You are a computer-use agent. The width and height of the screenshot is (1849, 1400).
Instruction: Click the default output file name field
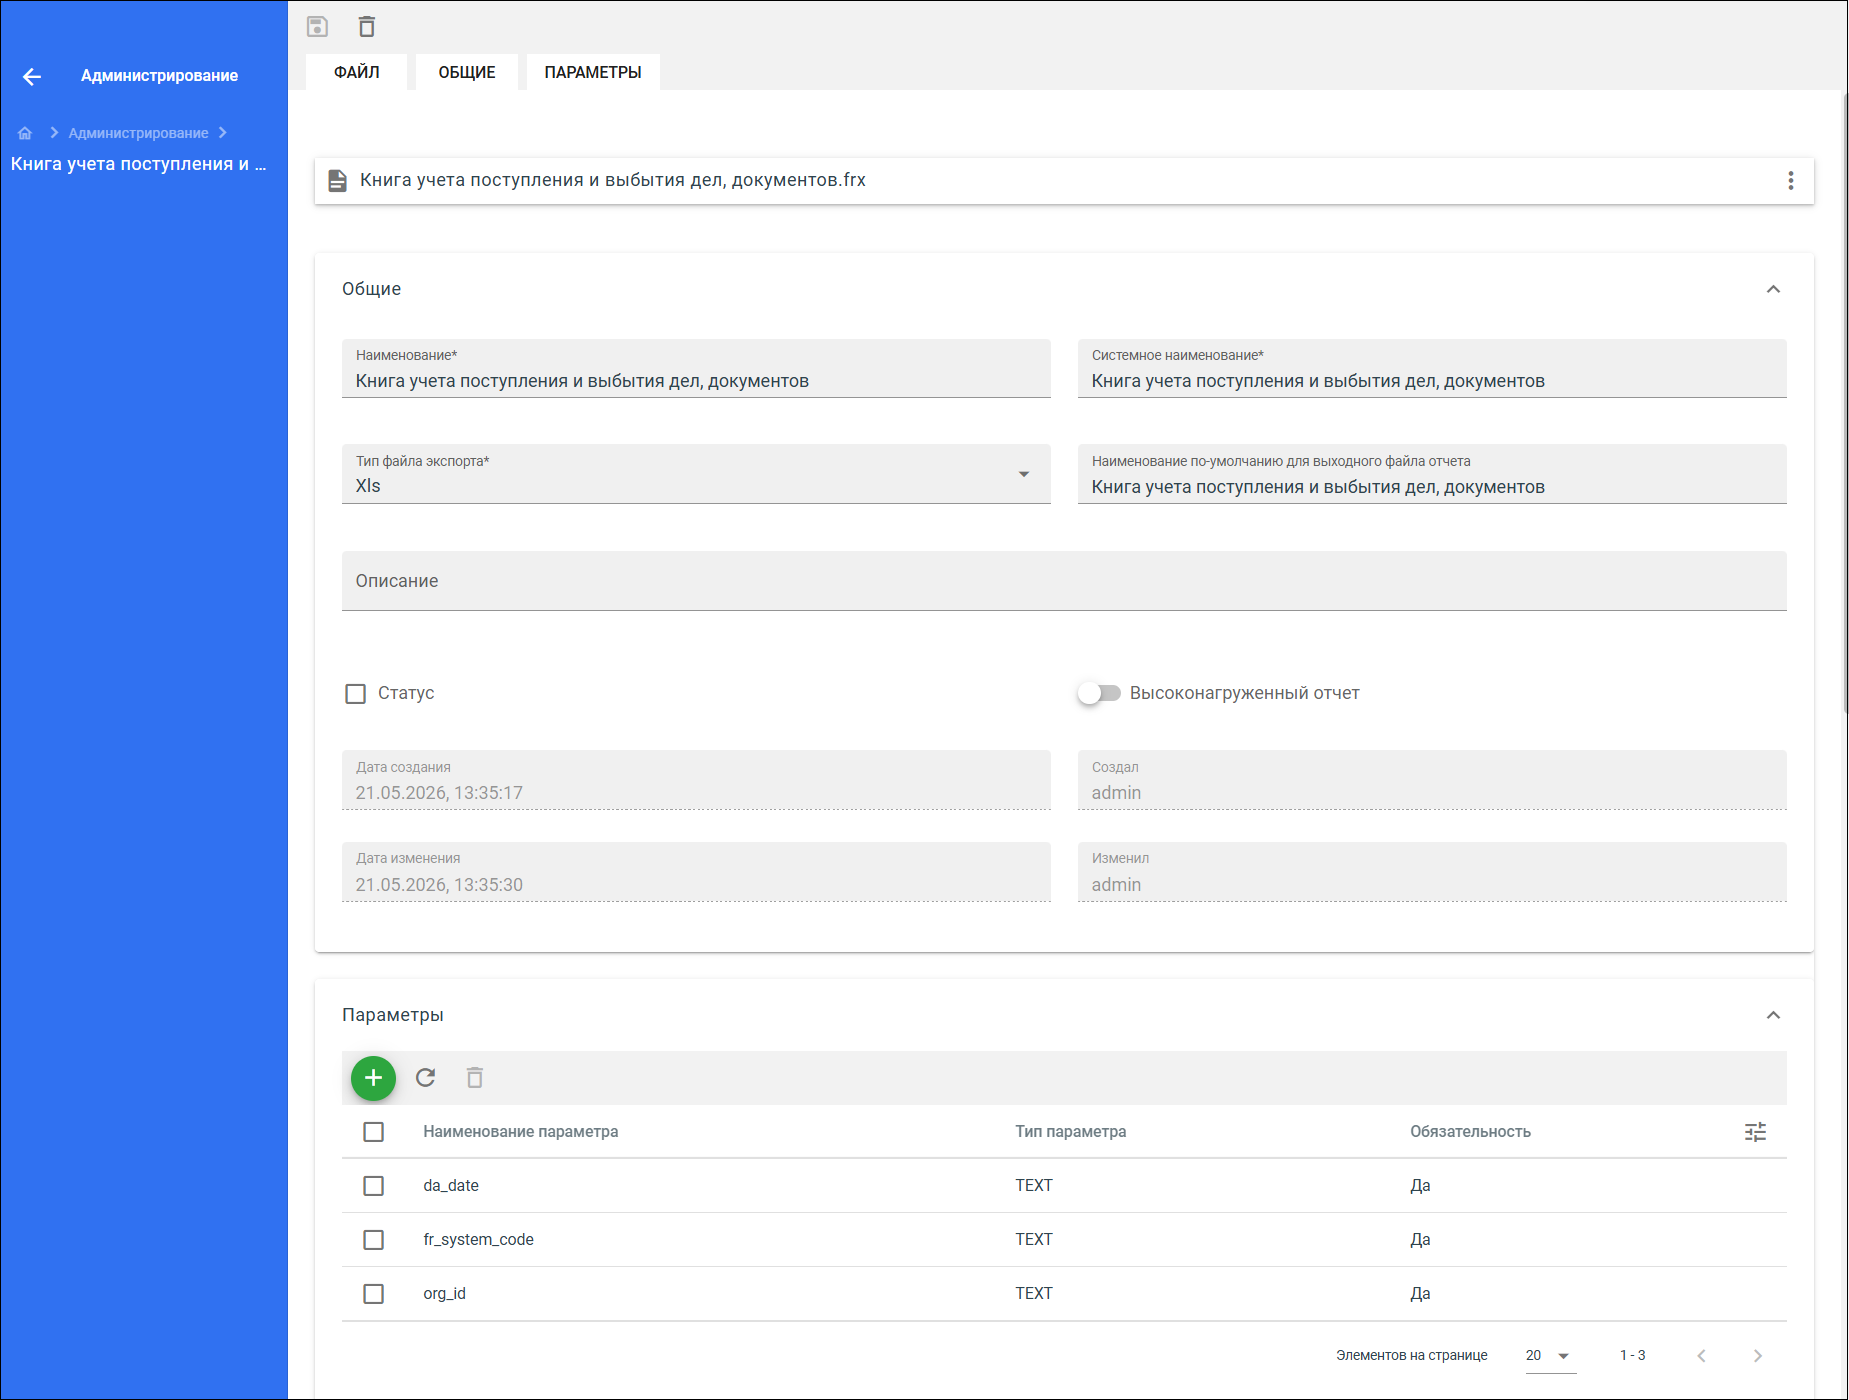click(1432, 474)
